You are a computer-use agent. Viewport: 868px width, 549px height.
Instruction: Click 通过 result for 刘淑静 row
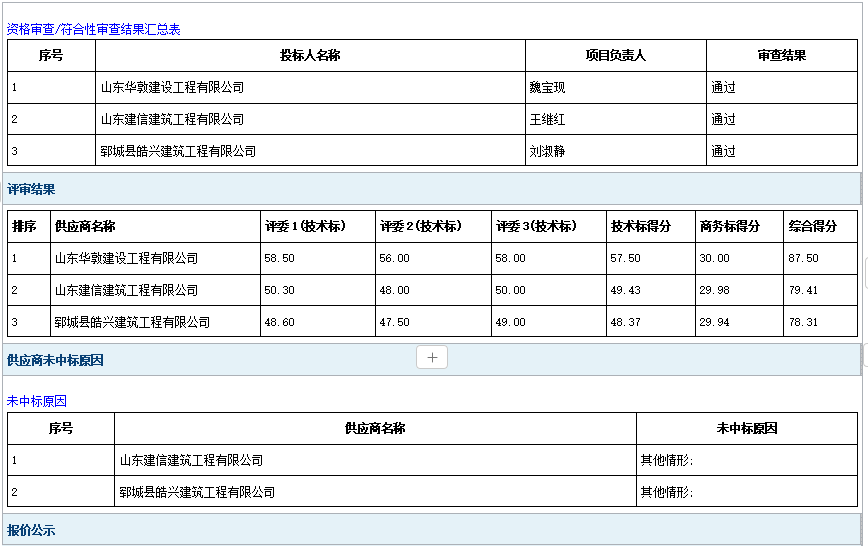[723, 152]
